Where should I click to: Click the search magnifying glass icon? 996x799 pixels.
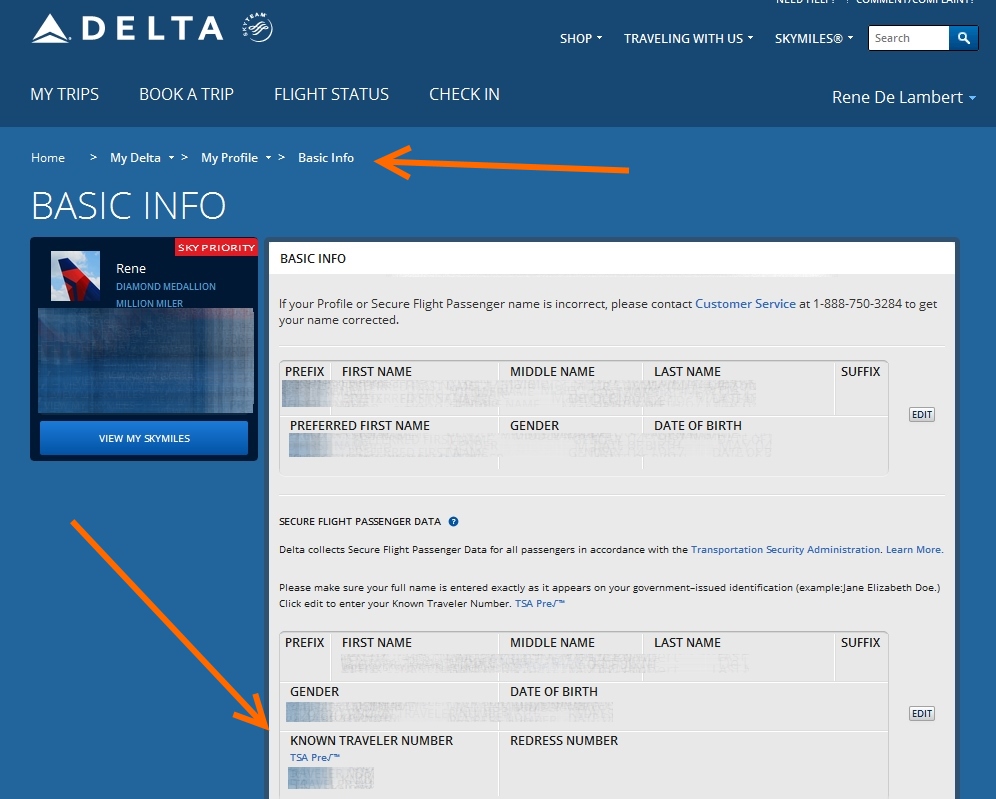click(962, 38)
